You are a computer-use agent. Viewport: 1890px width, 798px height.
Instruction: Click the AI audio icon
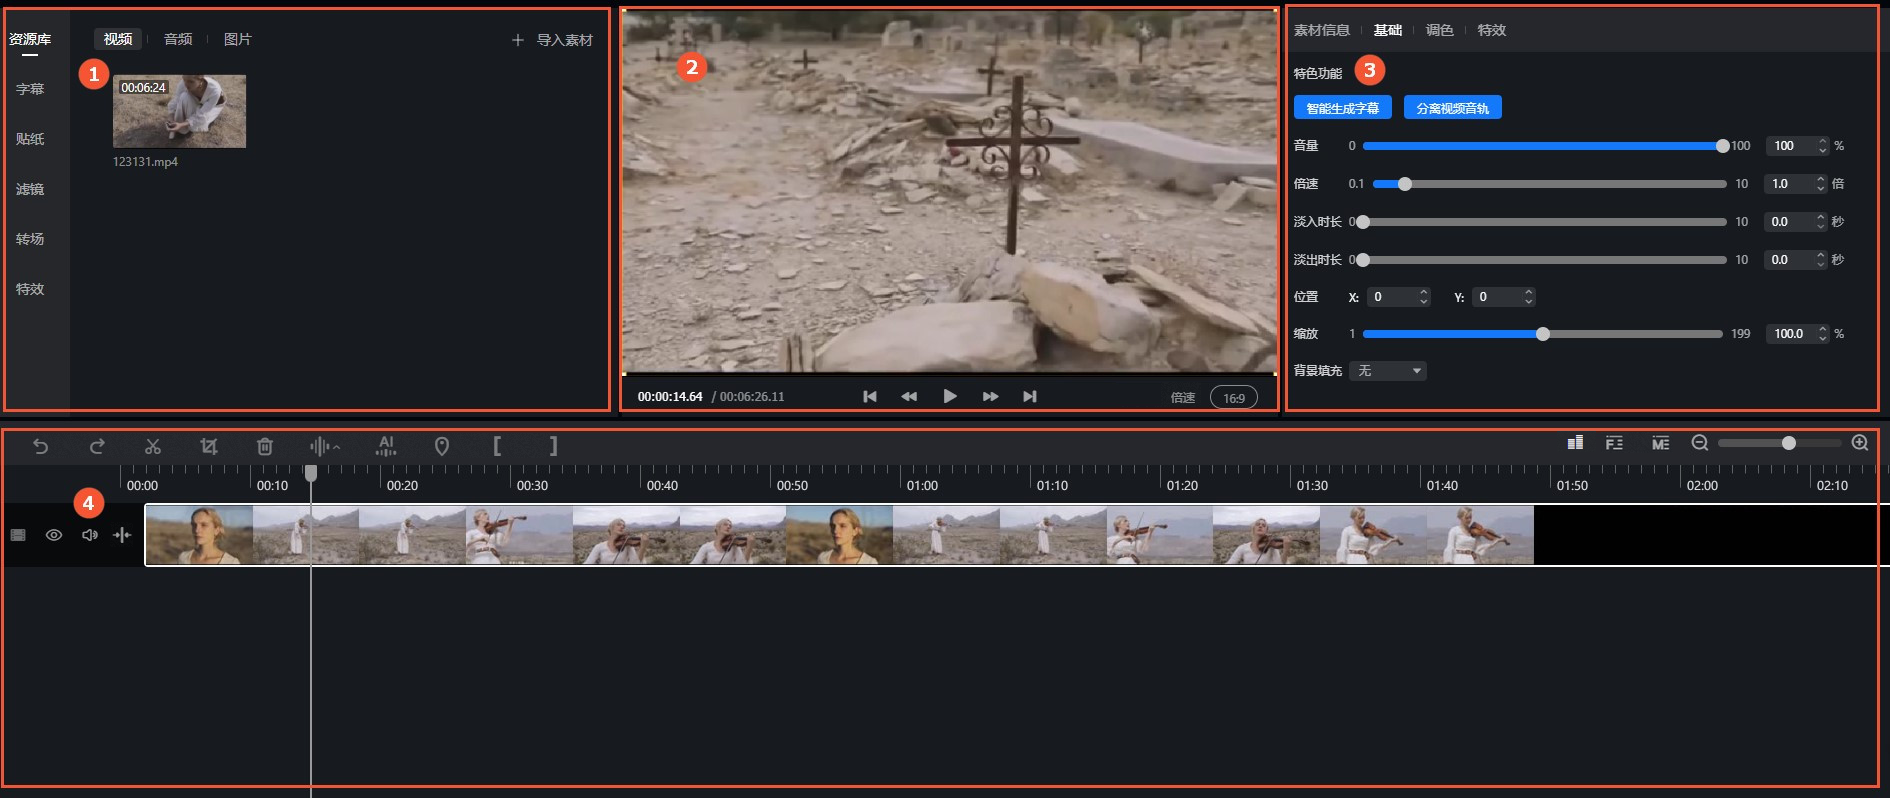click(x=386, y=446)
